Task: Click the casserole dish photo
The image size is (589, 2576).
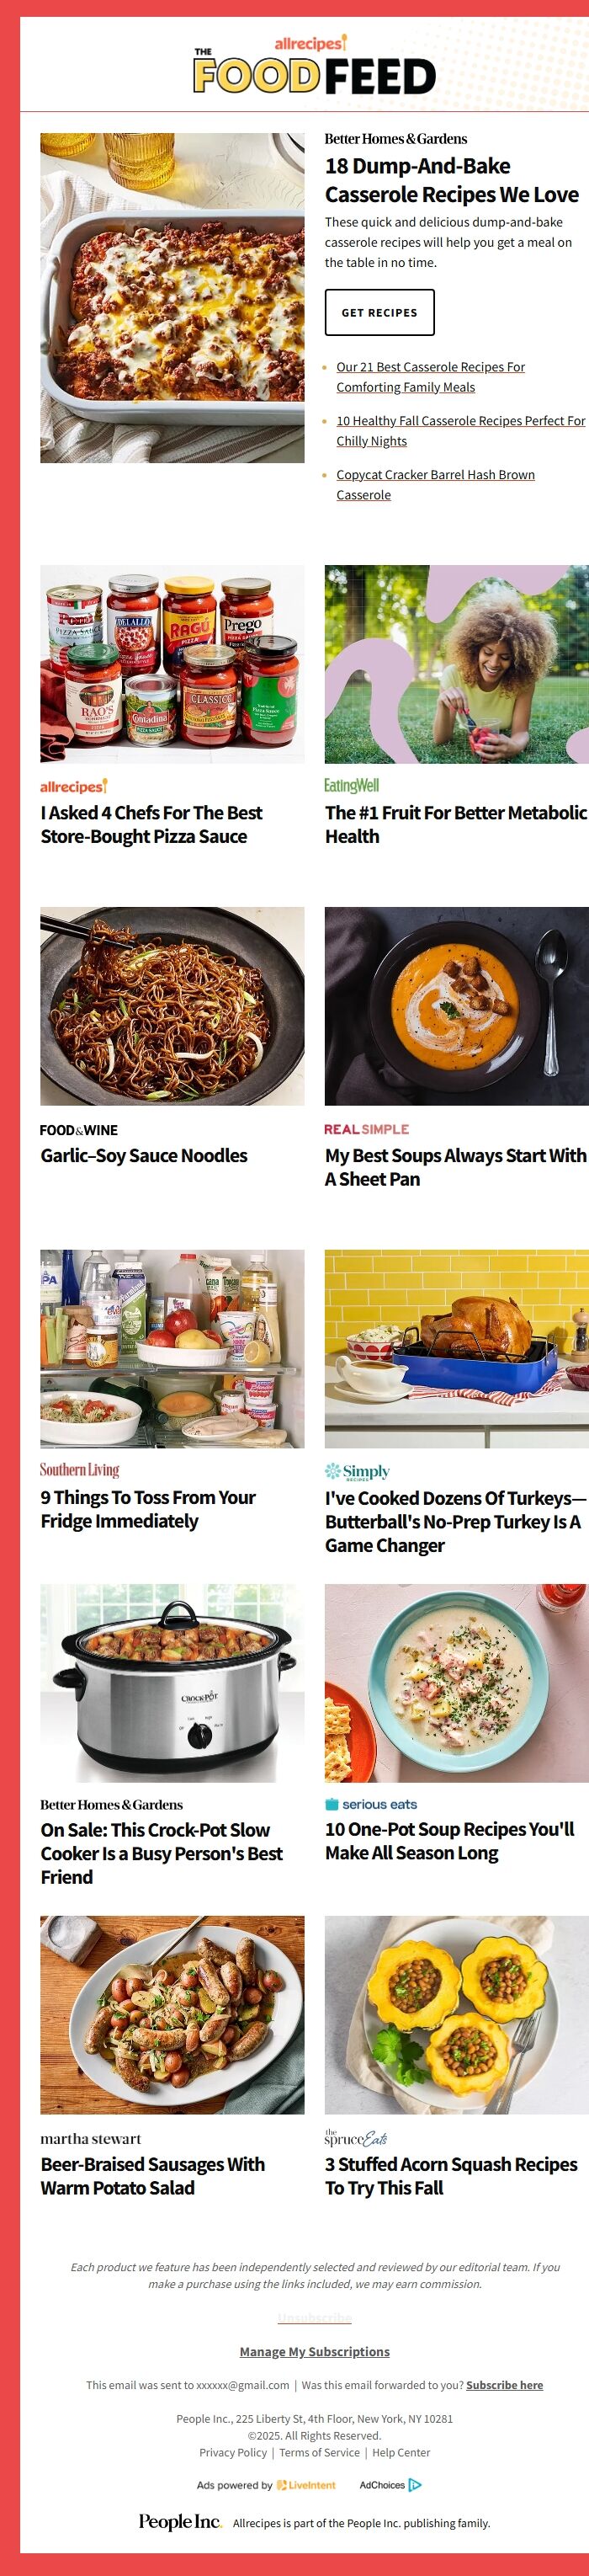Action: tap(172, 298)
